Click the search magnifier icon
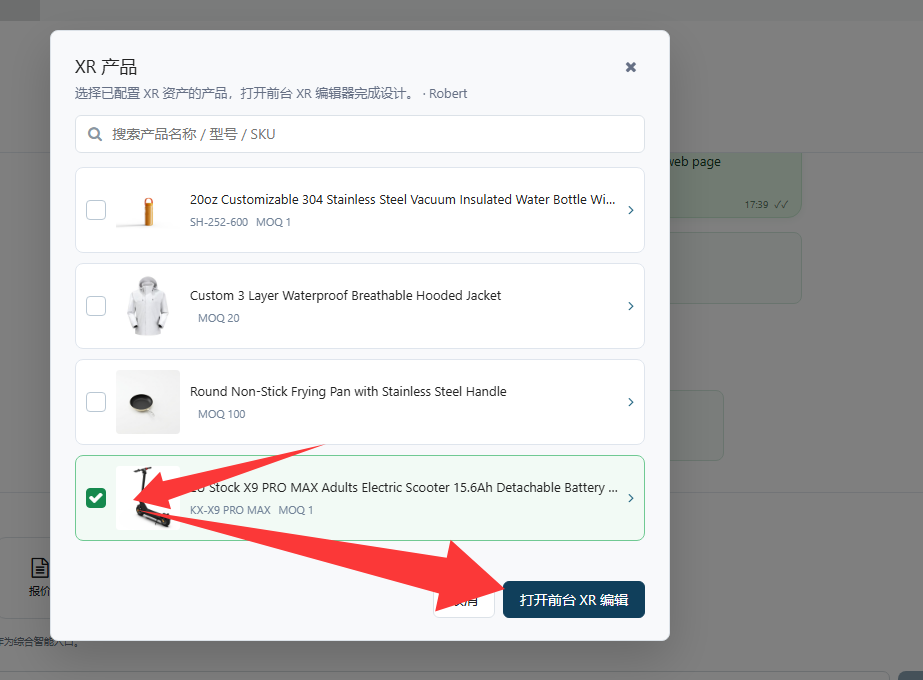Viewport: 923px width, 680px height. tap(95, 134)
